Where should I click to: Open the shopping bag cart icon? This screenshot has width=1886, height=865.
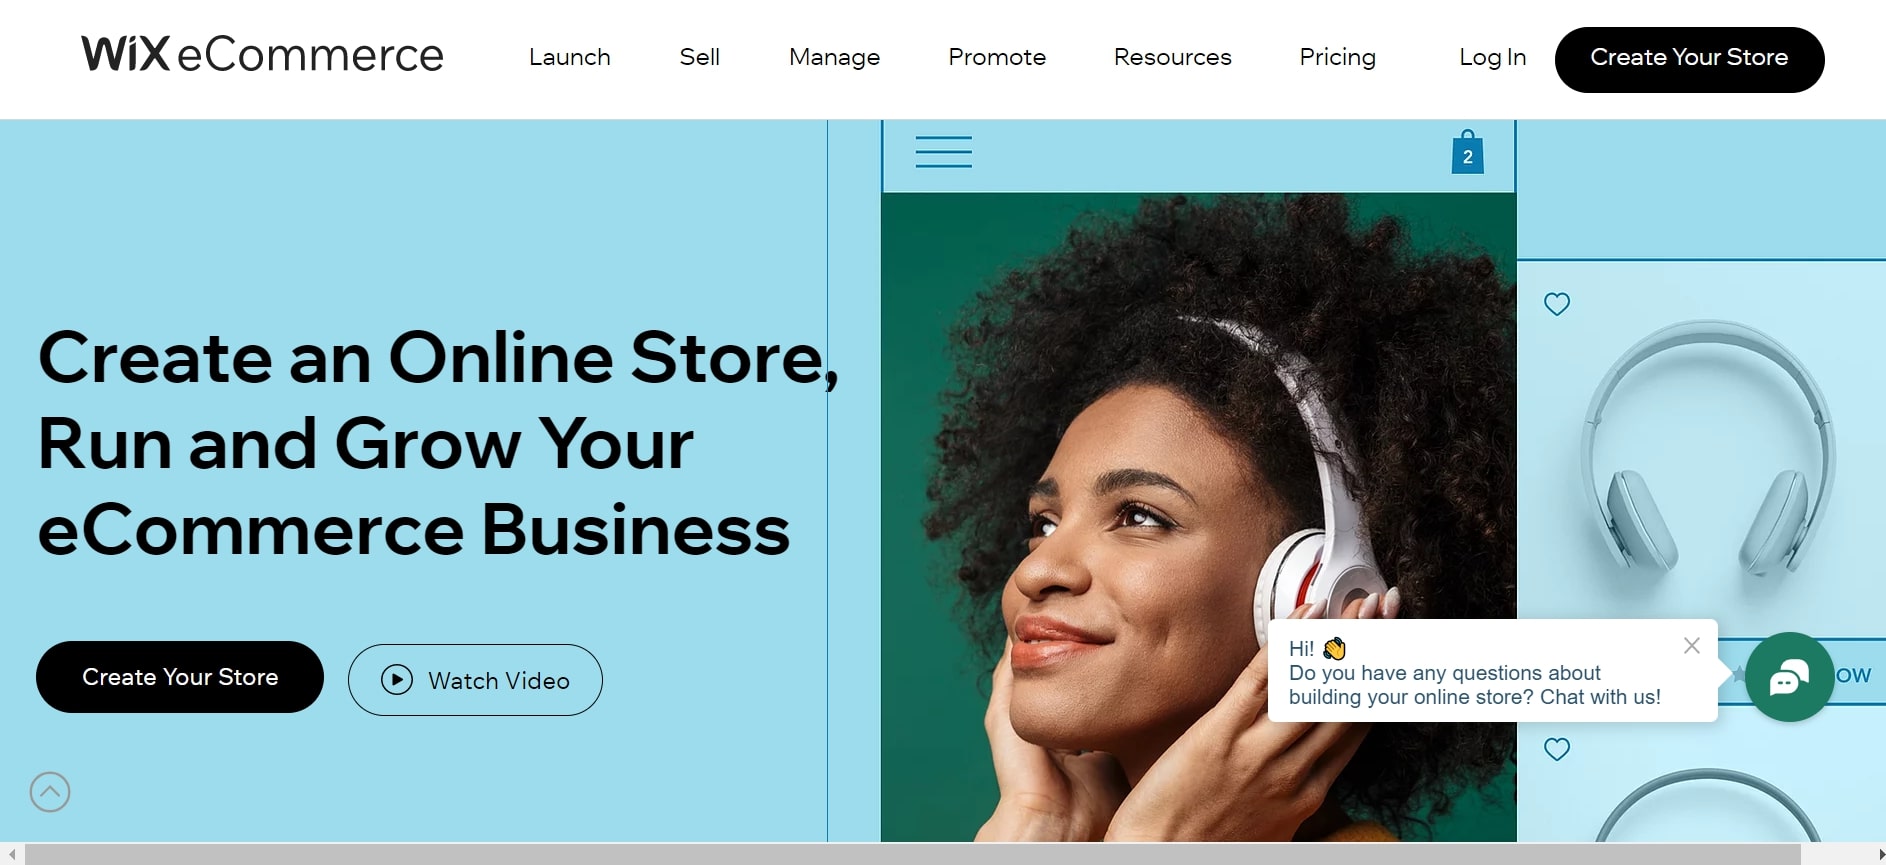1467,152
